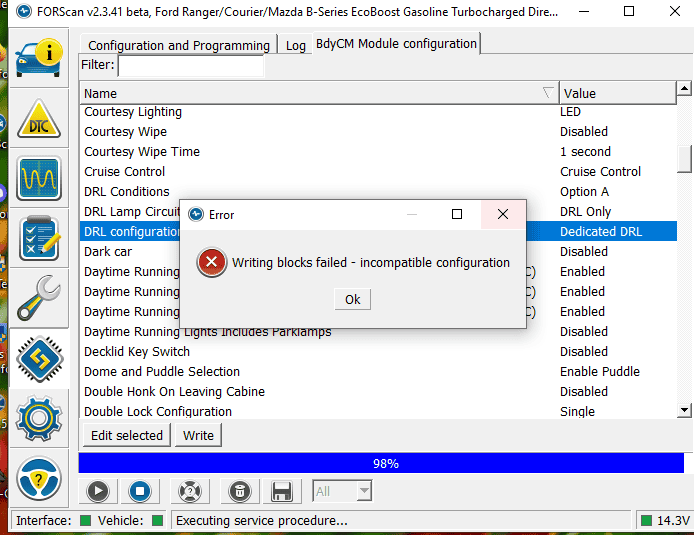Open the DTC trouble codes section
The height and width of the screenshot is (535, 694).
click(39, 118)
